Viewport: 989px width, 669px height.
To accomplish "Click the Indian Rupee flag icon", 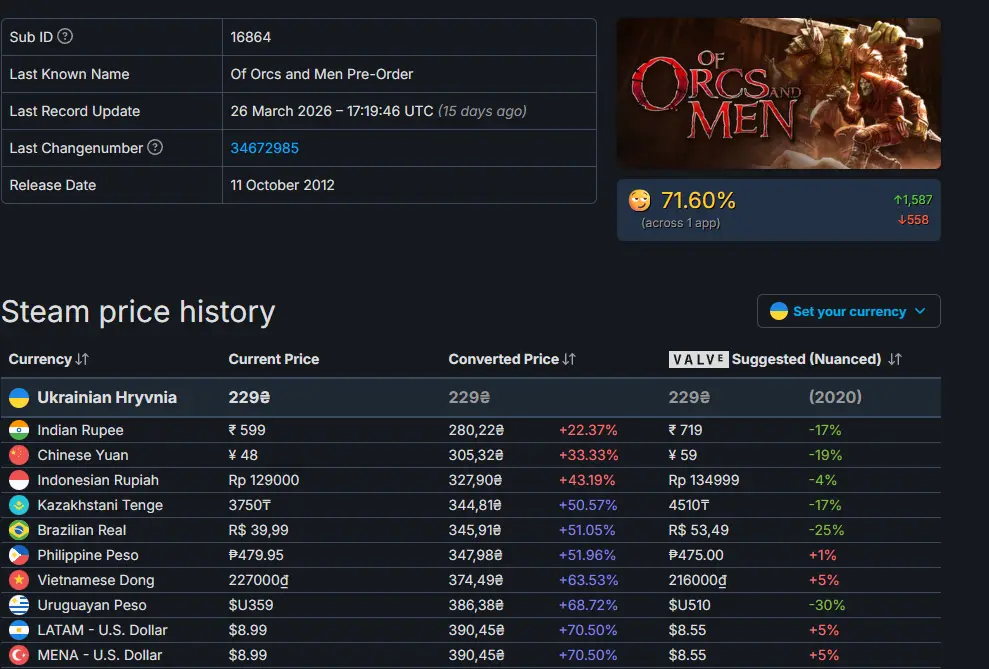I will coord(19,430).
